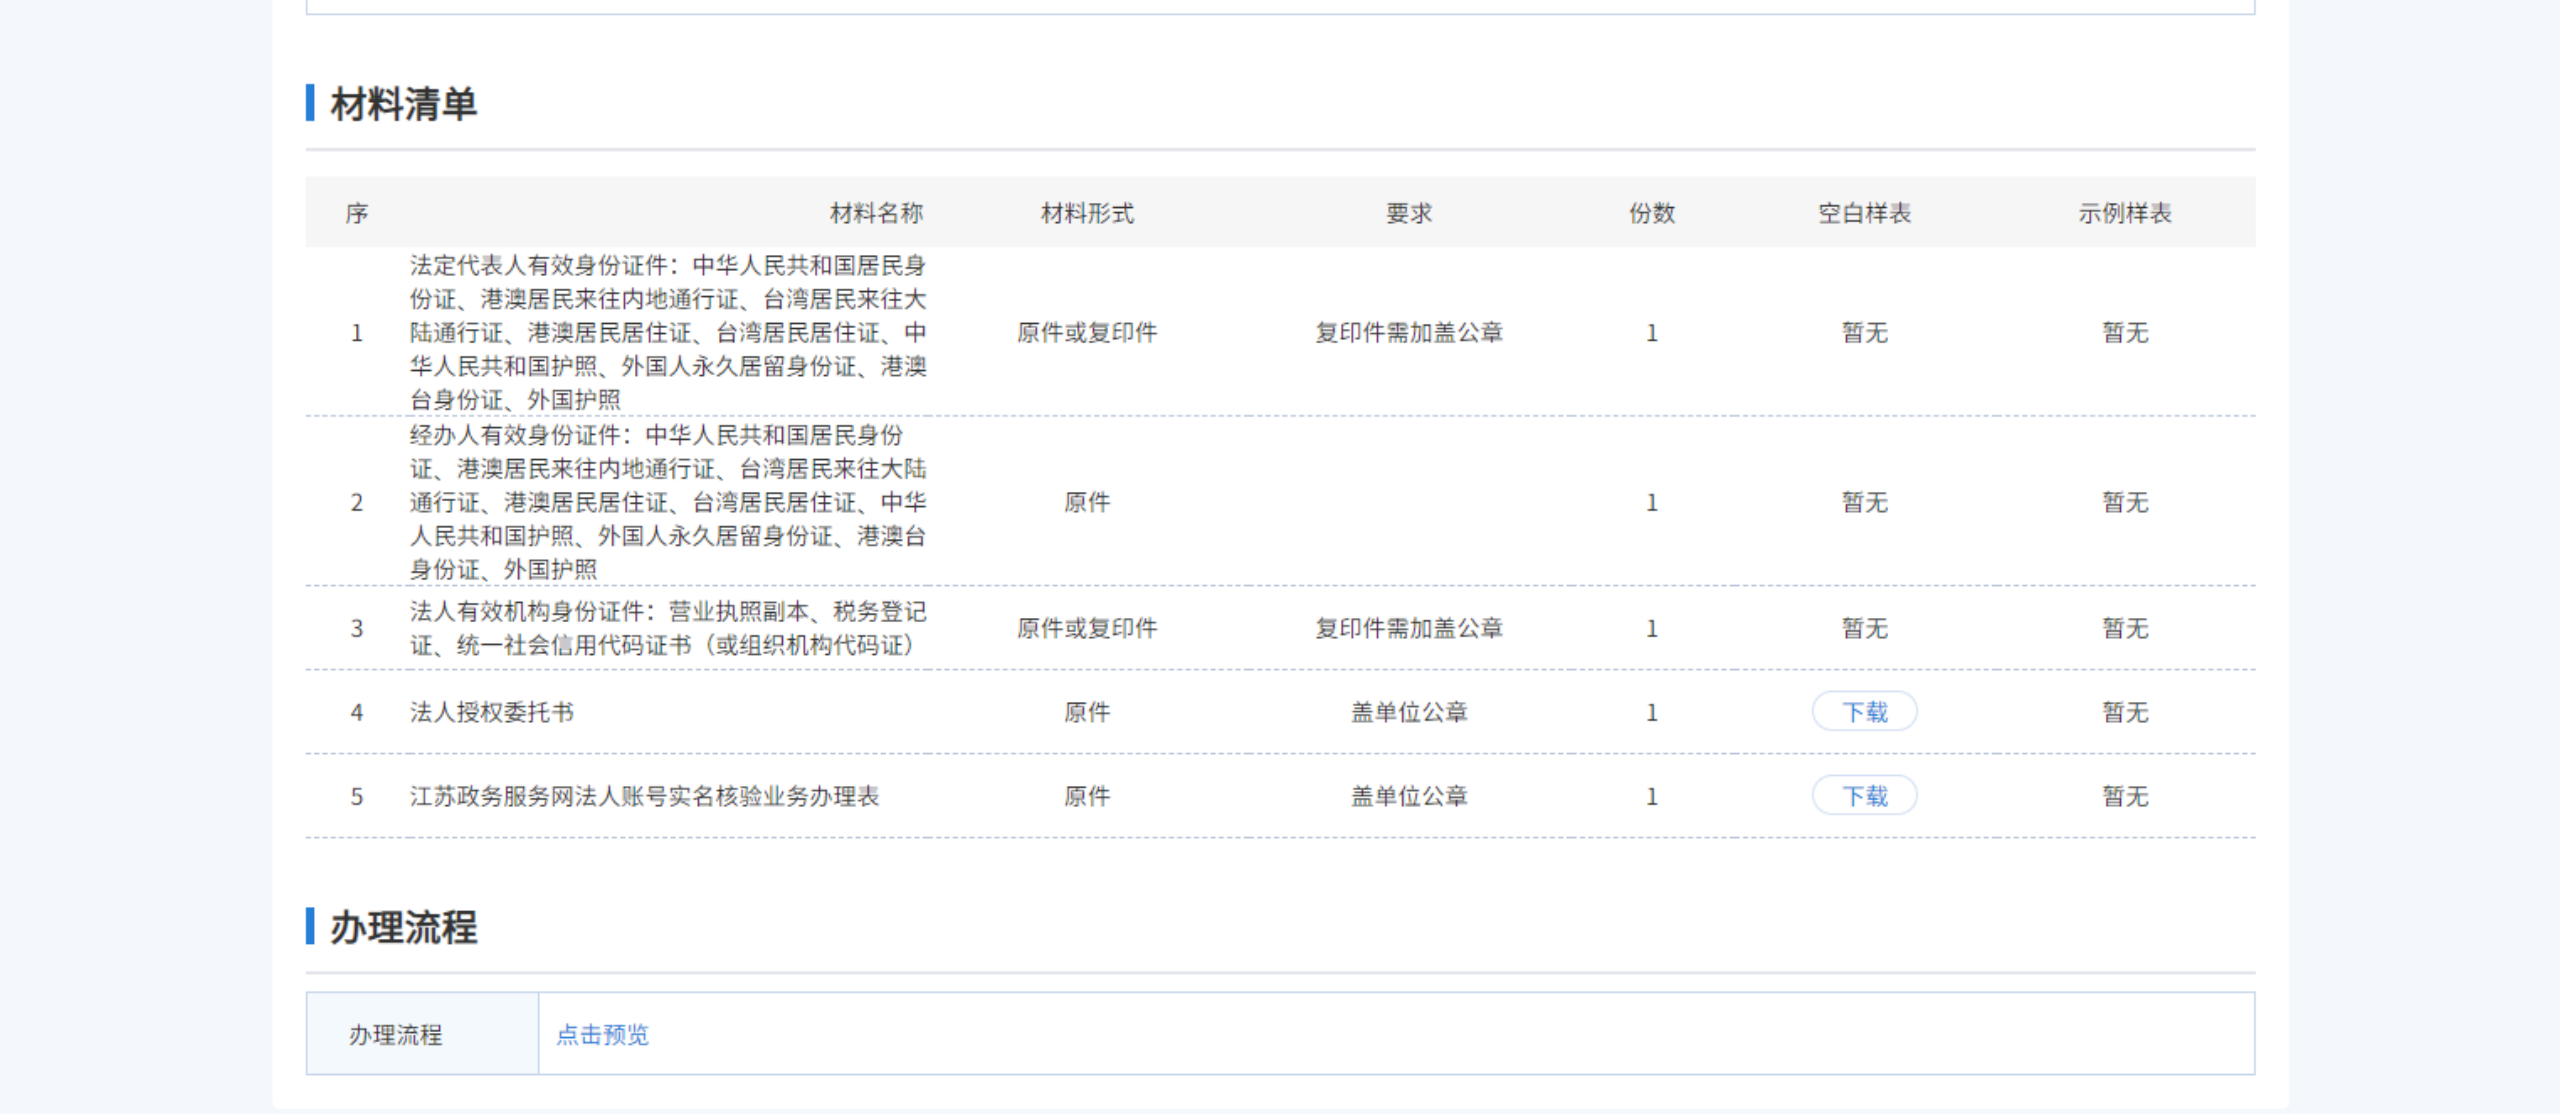
Task: Download the 法人授权委托书 blank form
Action: [1864, 712]
